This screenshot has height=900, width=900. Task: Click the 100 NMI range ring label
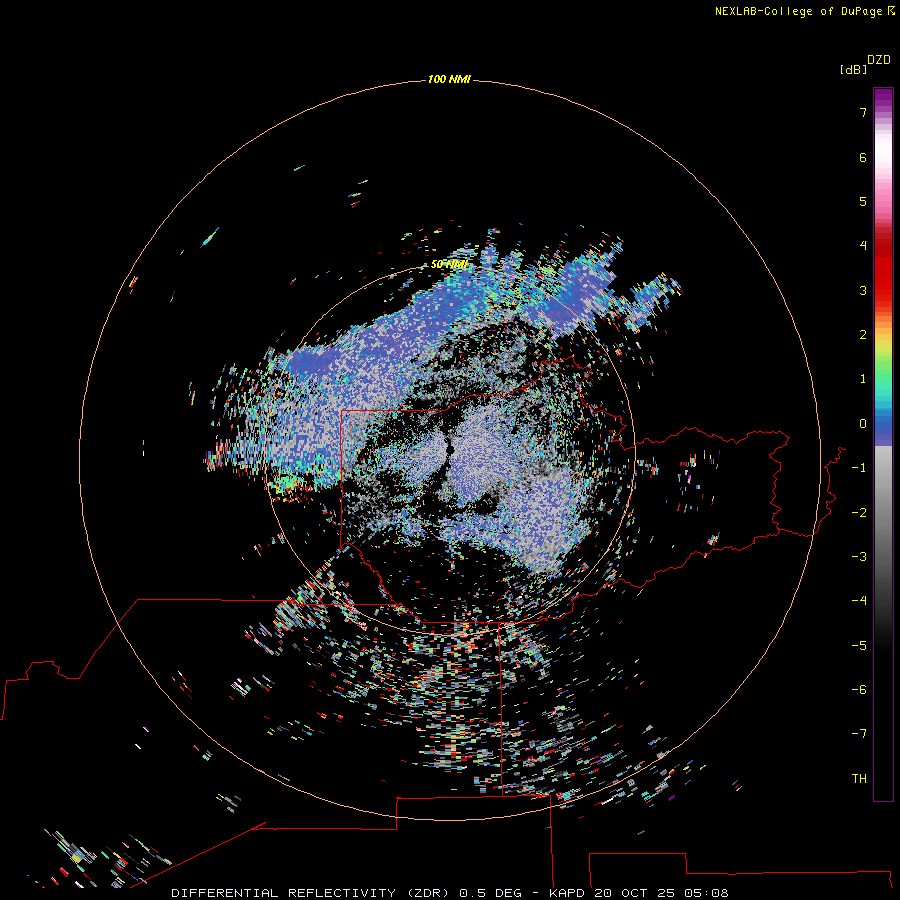coord(449,79)
